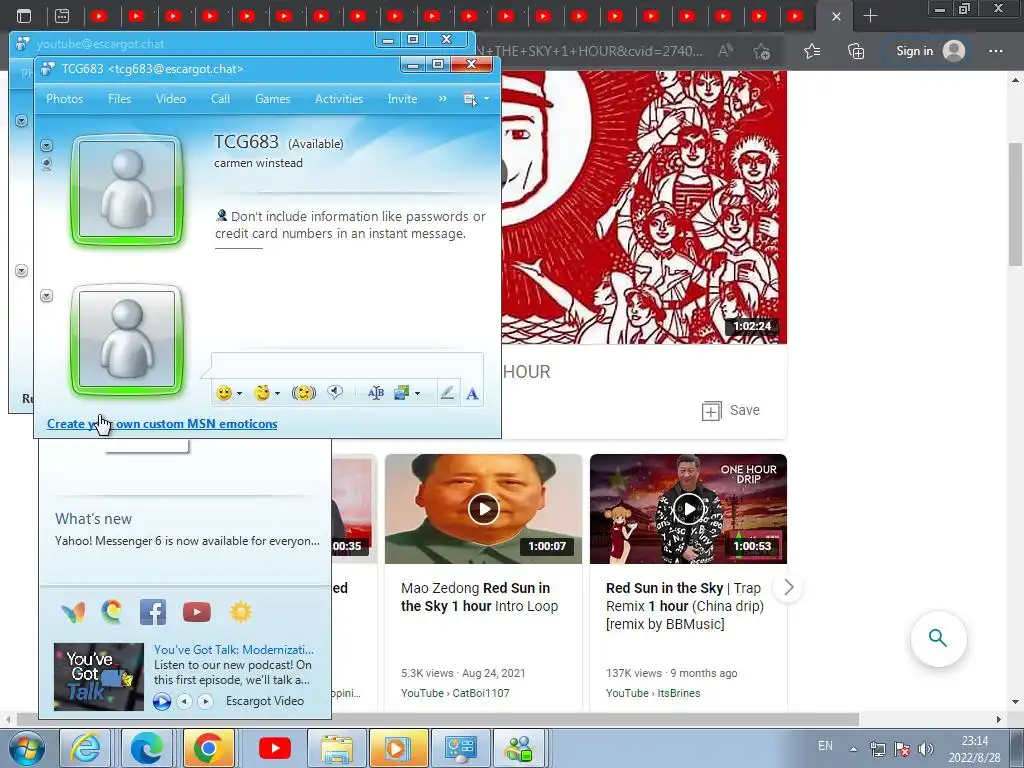The width and height of the screenshot is (1024, 768).
Task: Open the wink picker
Action: (262, 393)
